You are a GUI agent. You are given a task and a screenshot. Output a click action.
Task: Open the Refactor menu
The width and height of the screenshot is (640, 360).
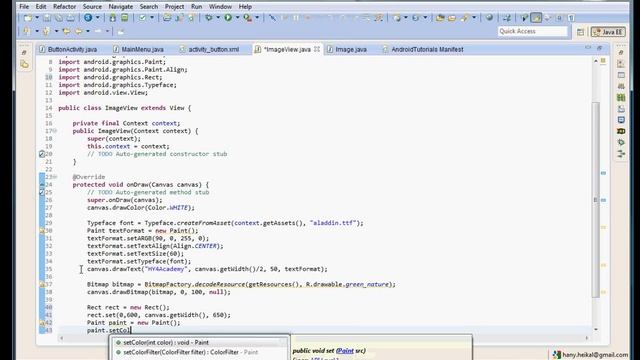(x=64, y=7)
